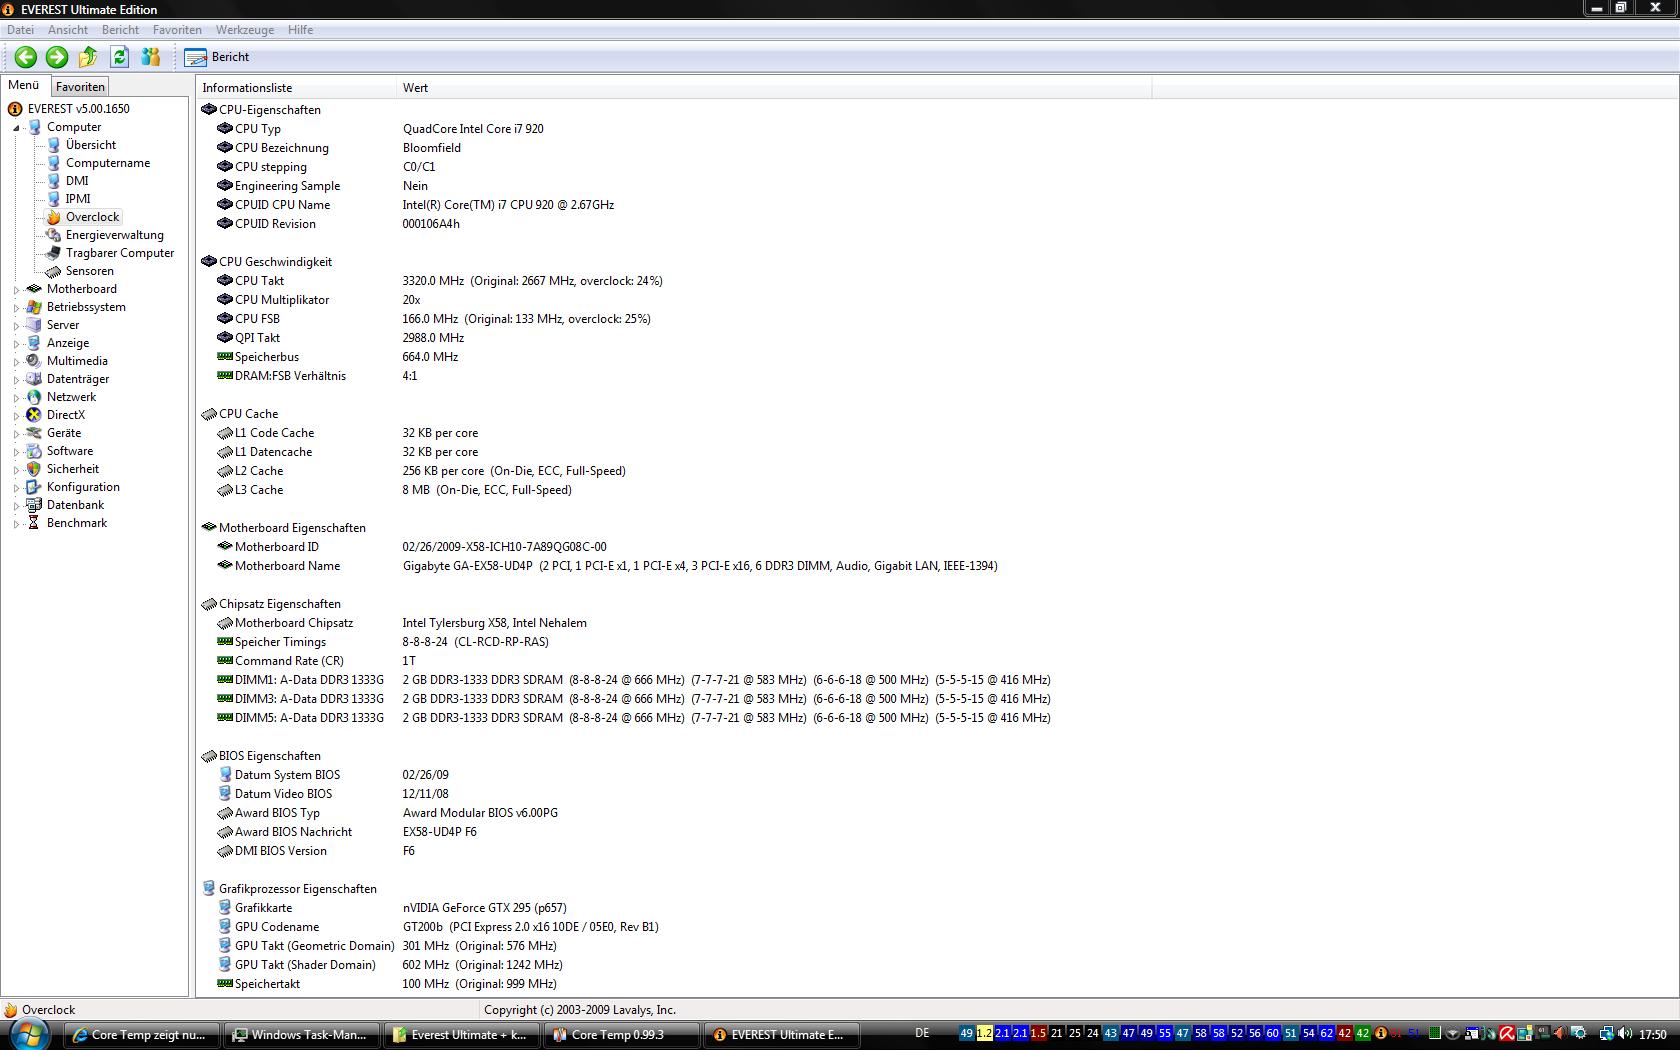Open the Ansicht menu
Viewport: 1680px width, 1050px height.
(x=68, y=30)
